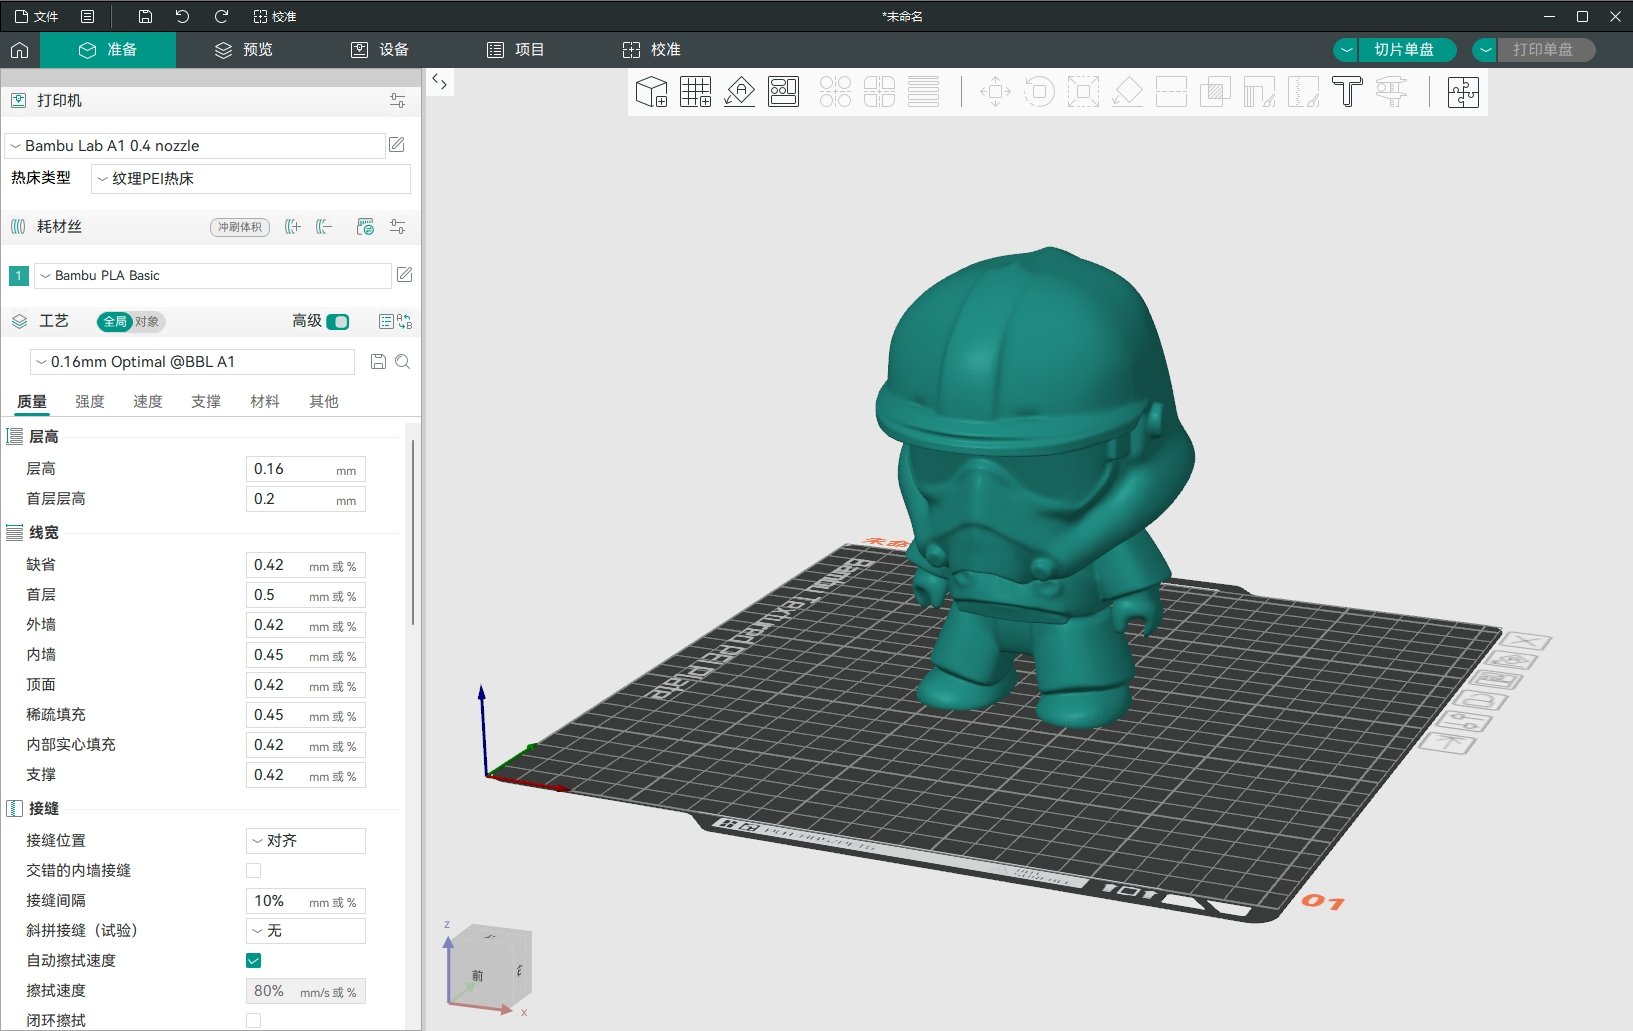
Task: Open Bambu PLA Basic filament dropdown
Action: click(x=213, y=276)
